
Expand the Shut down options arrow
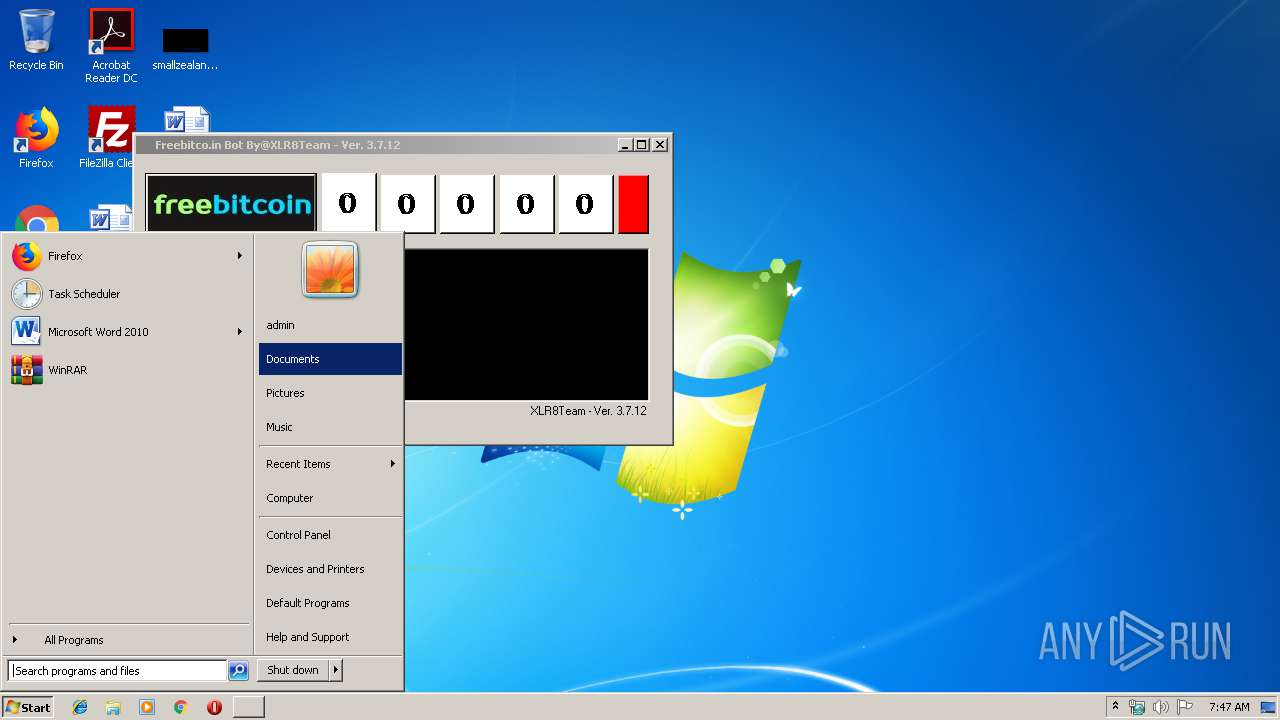[336, 670]
